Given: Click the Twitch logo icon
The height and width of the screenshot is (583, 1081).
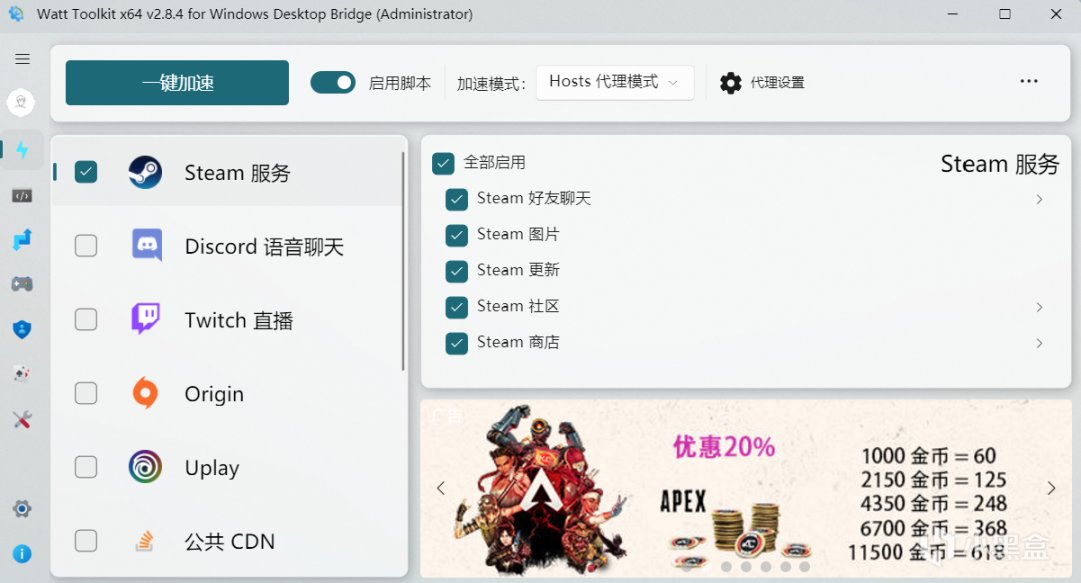Looking at the screenshot, I should tap(145, 319).
